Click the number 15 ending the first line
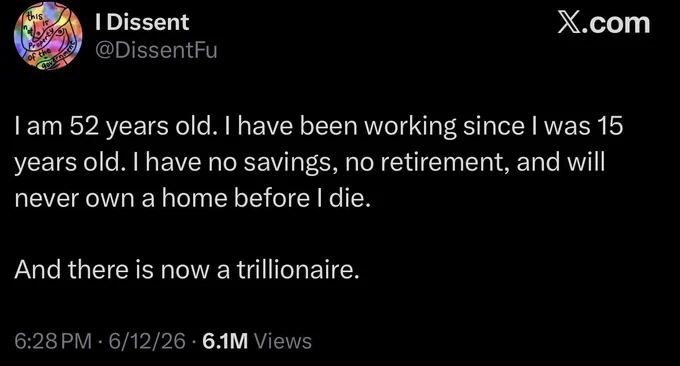The height and width of the screenshot is (366, 680). [x=610, y=126]
